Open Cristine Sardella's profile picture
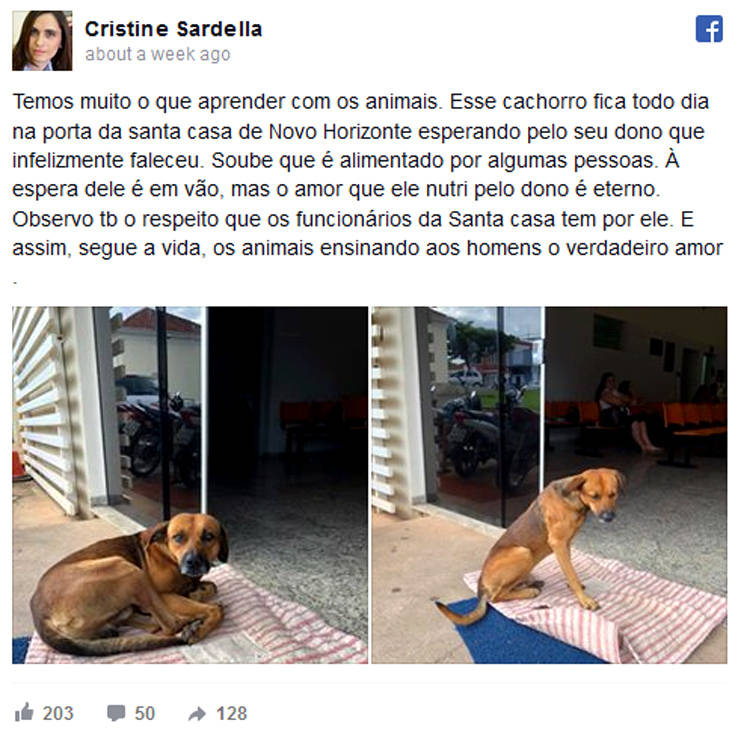Screen dimensions: 735x729 [42, 41]
